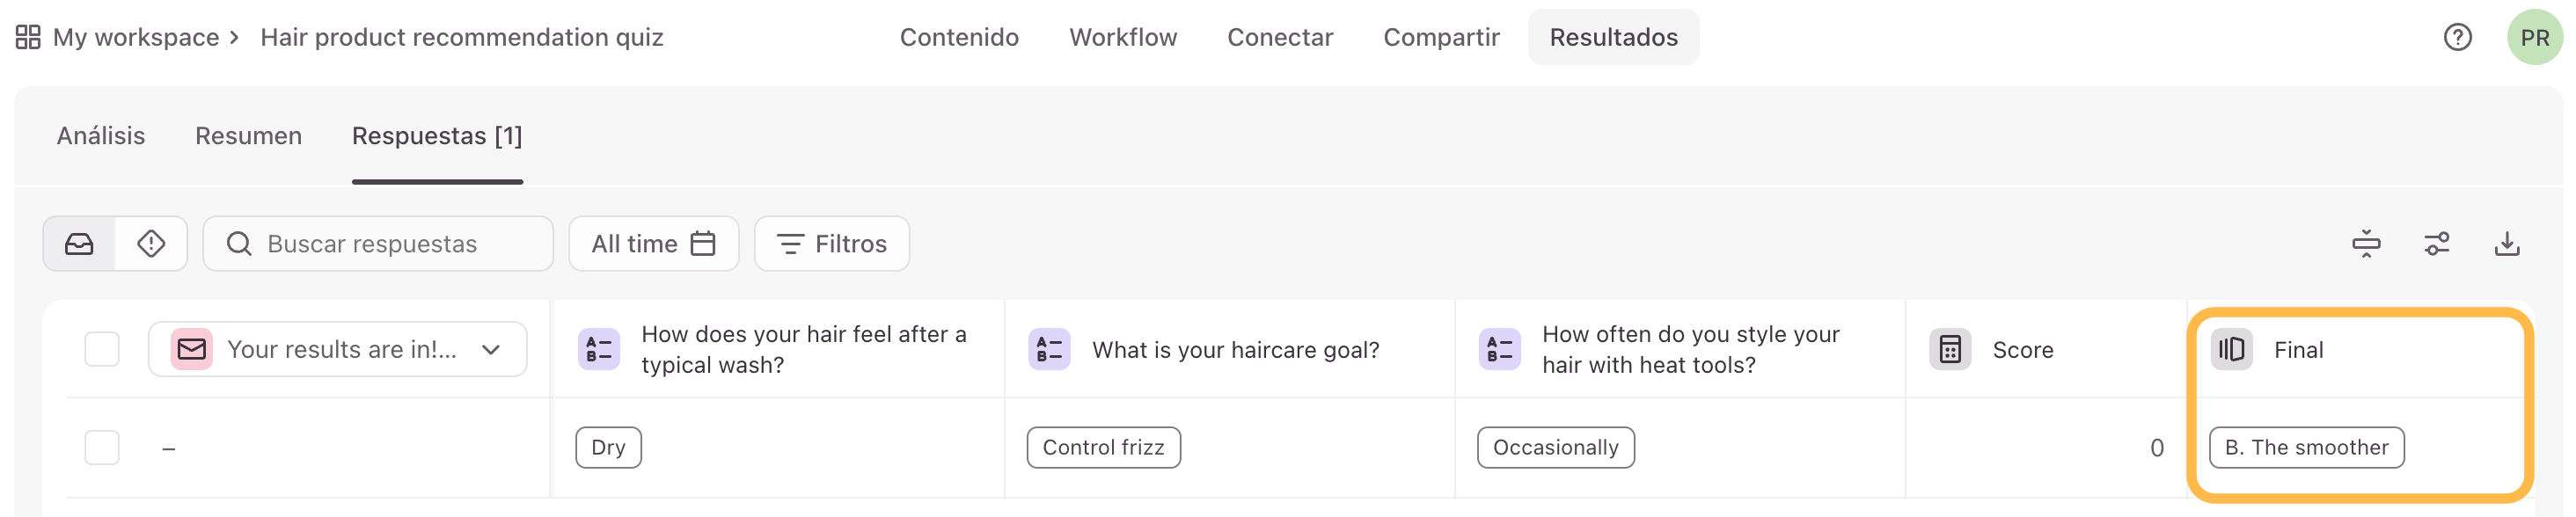Viewport: 2576px width, 517px height.
Task: Click the My workspace breadcrumb link
Action: pyautogui.click(x=136, y=38)
